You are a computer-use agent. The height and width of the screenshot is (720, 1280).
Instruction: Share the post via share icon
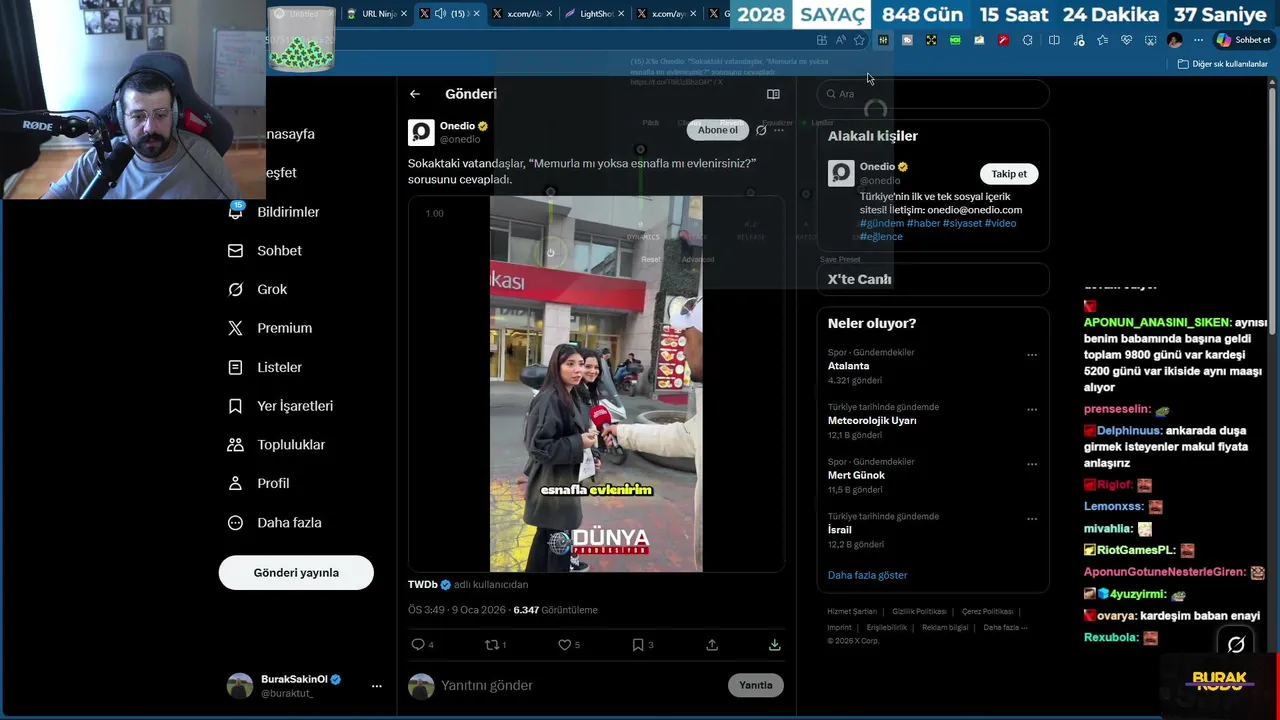[712, 645]
